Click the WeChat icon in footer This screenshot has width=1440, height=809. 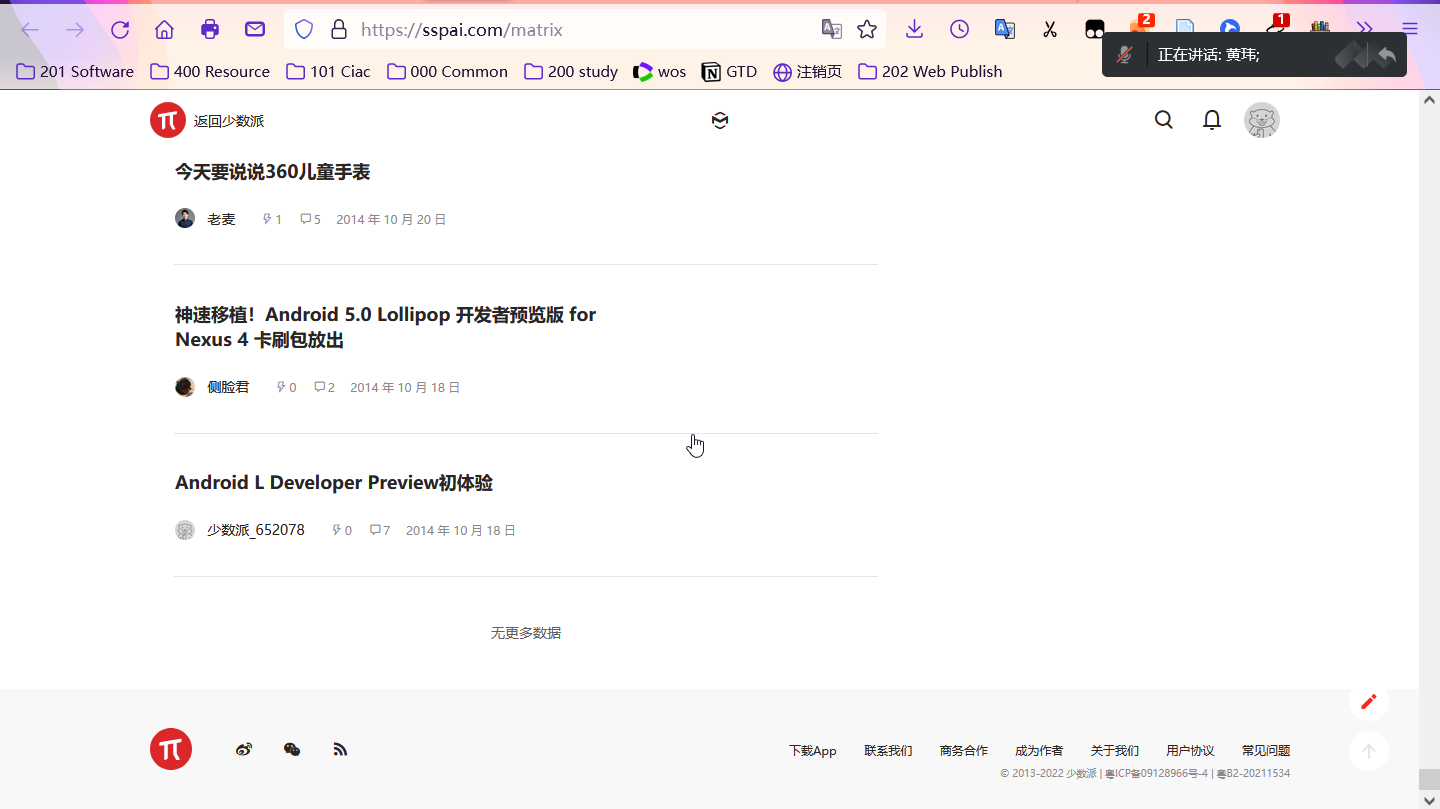(291, 748)
